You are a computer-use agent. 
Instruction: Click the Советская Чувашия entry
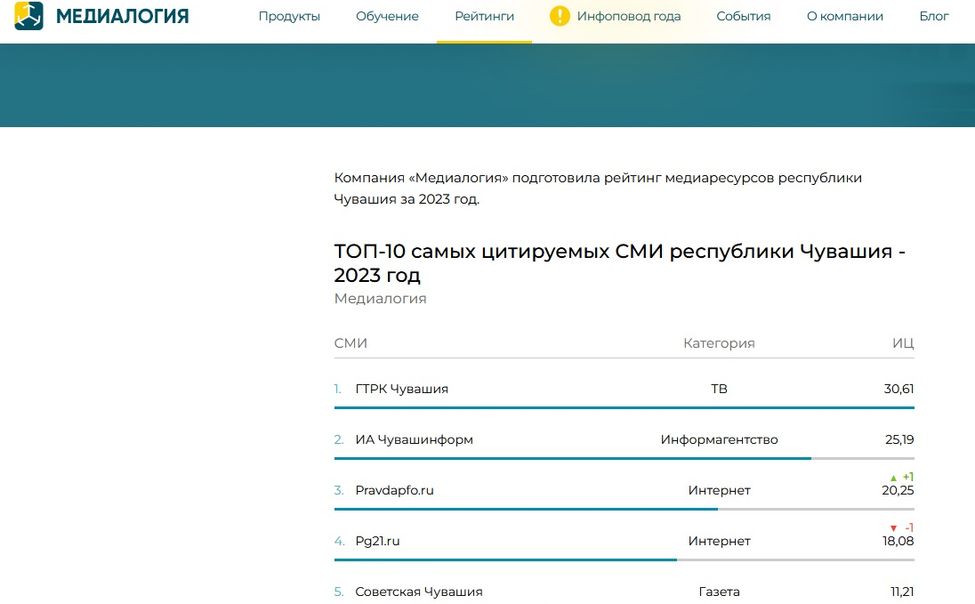click(x=417, y=591)
